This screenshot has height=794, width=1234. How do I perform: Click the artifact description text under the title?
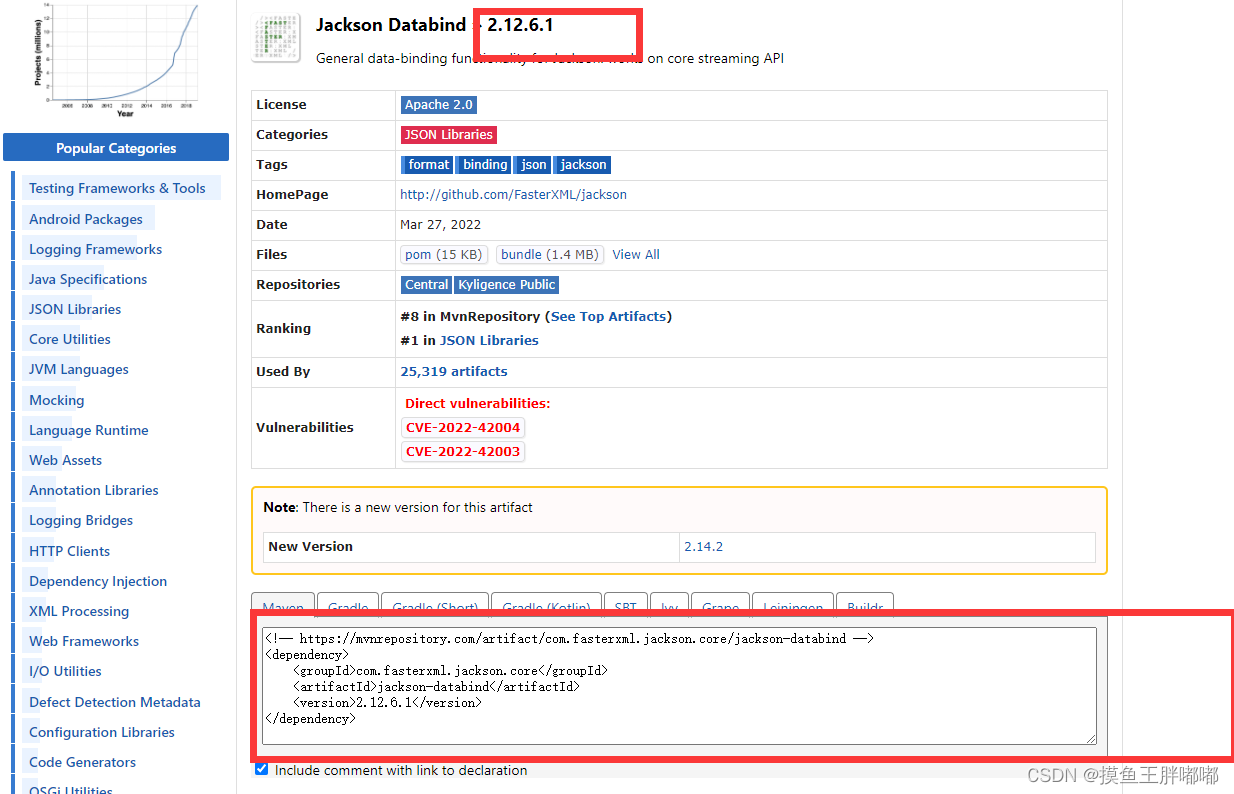[x=550, y=58]
